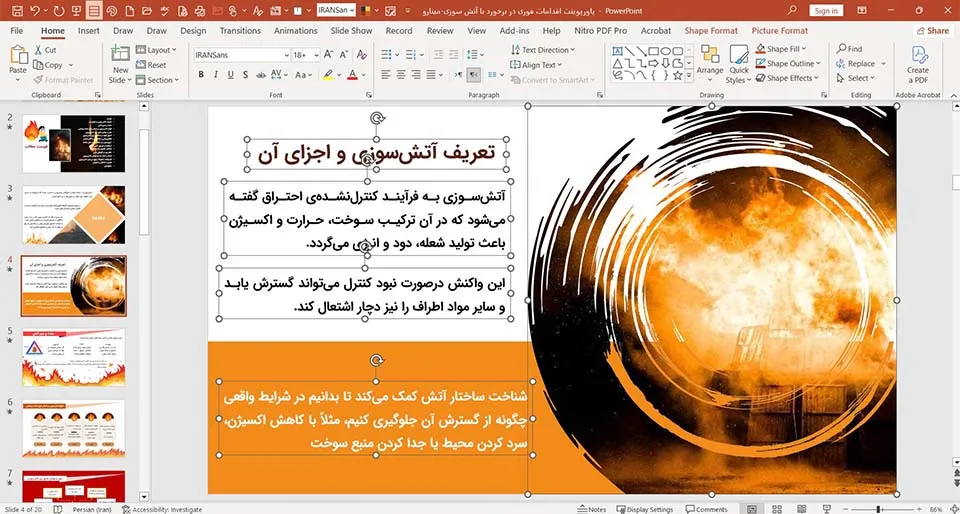Open the Animations tab
Image resolution: width=960 pixels, height=514 pixels.
pos(296,31)
